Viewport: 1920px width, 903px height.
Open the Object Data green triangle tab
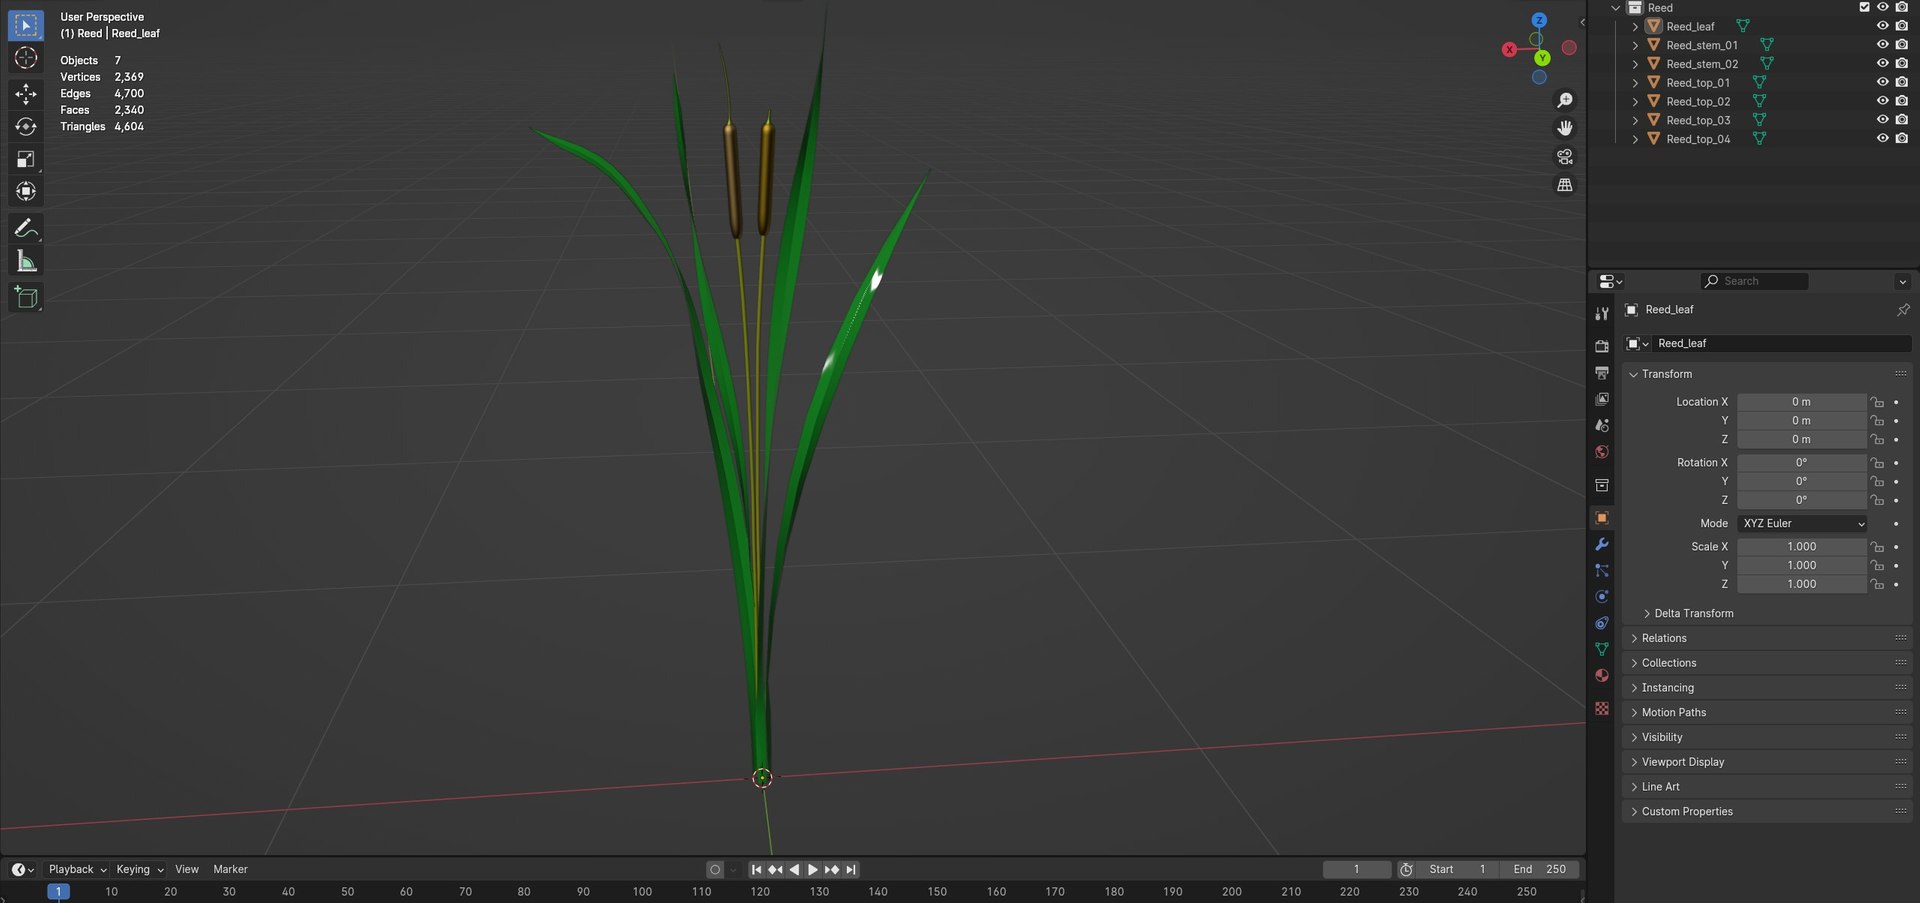coord(1602,649)
